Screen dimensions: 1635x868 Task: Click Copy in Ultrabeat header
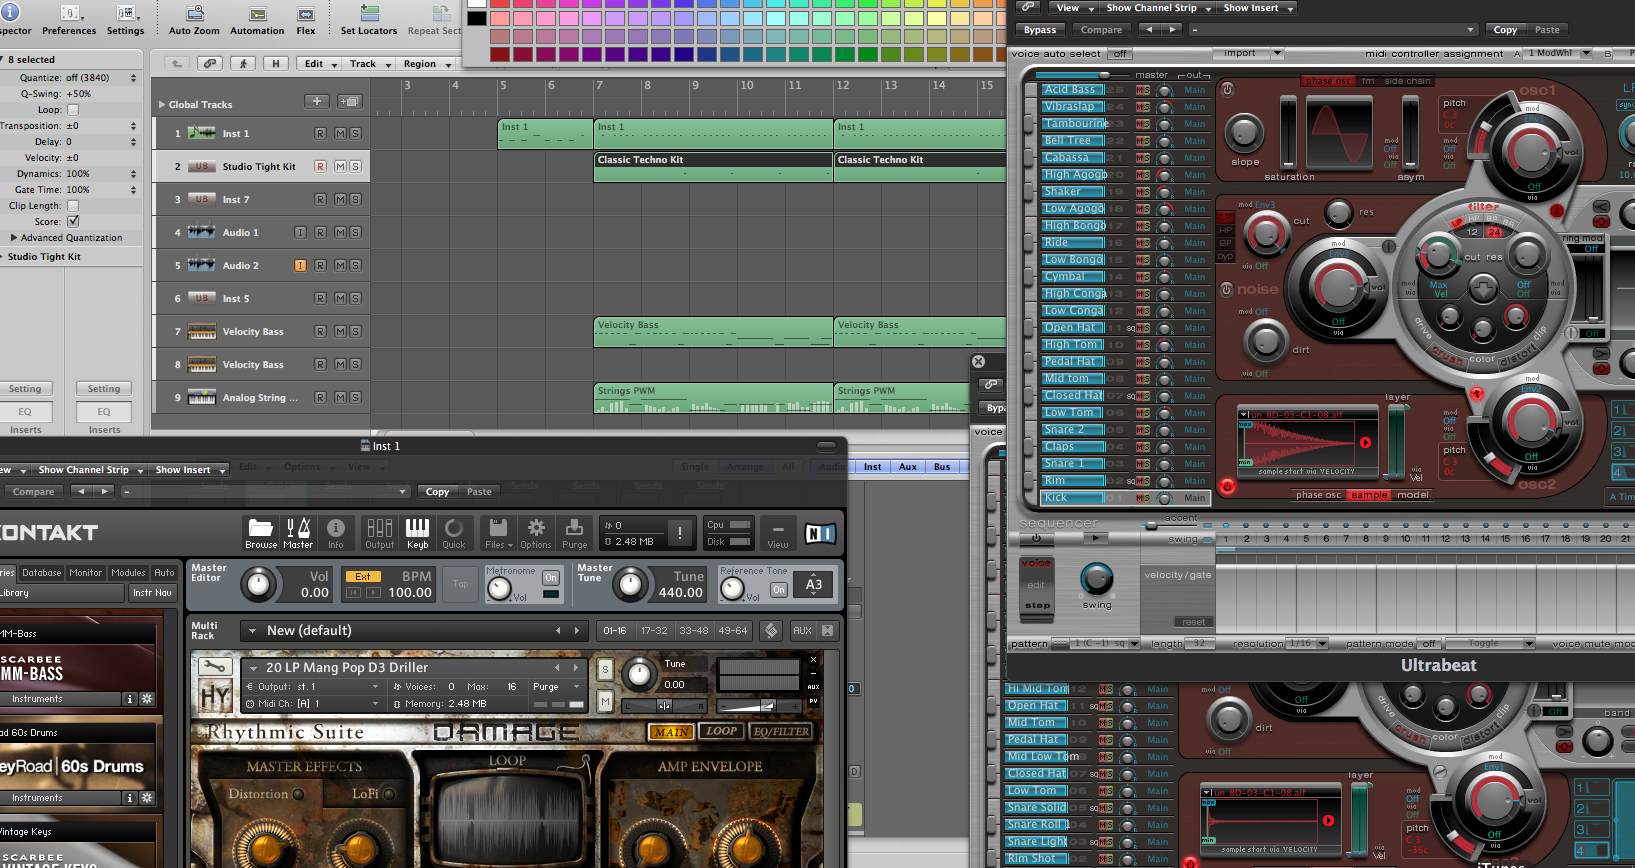tap(1505, 30)
